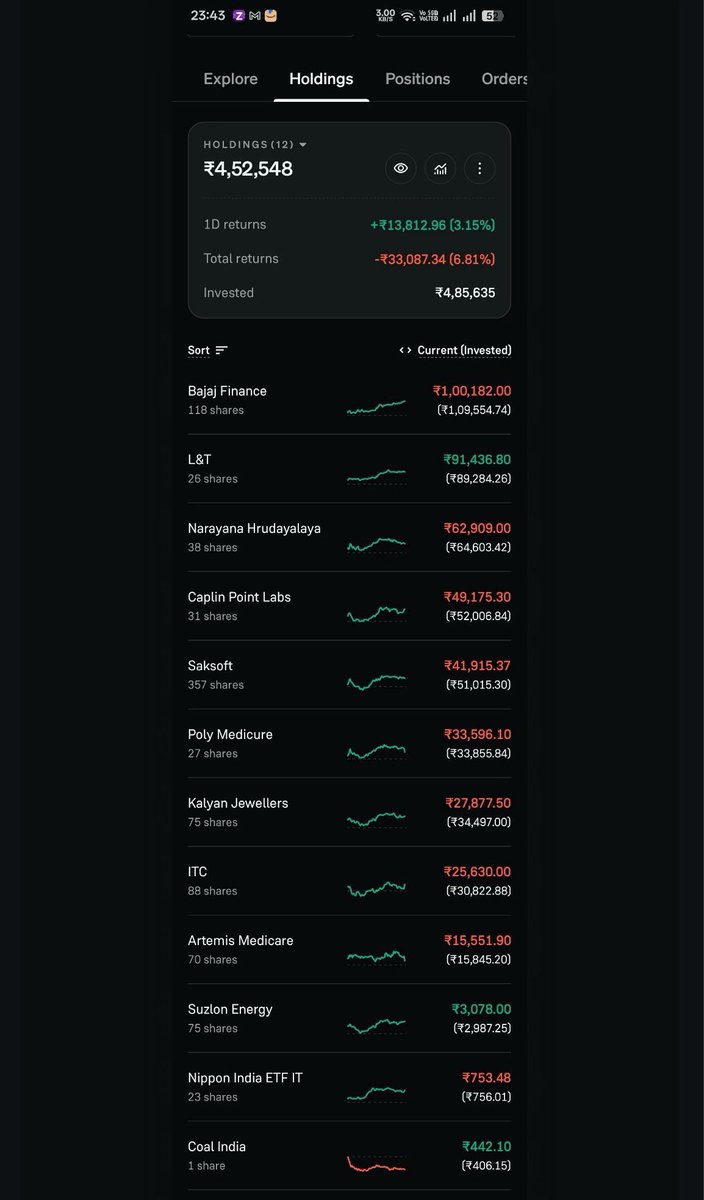Open Caplin Point Labs holding
Screen dimensions: 704x1200
tap(349, 606)
